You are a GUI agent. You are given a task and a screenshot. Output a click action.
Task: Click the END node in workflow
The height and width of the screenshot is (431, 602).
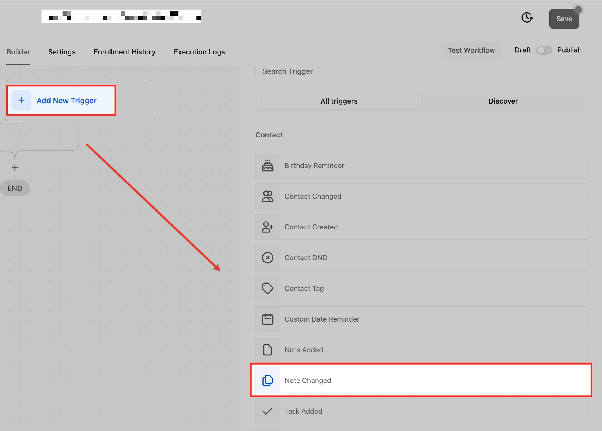point(15,188)
